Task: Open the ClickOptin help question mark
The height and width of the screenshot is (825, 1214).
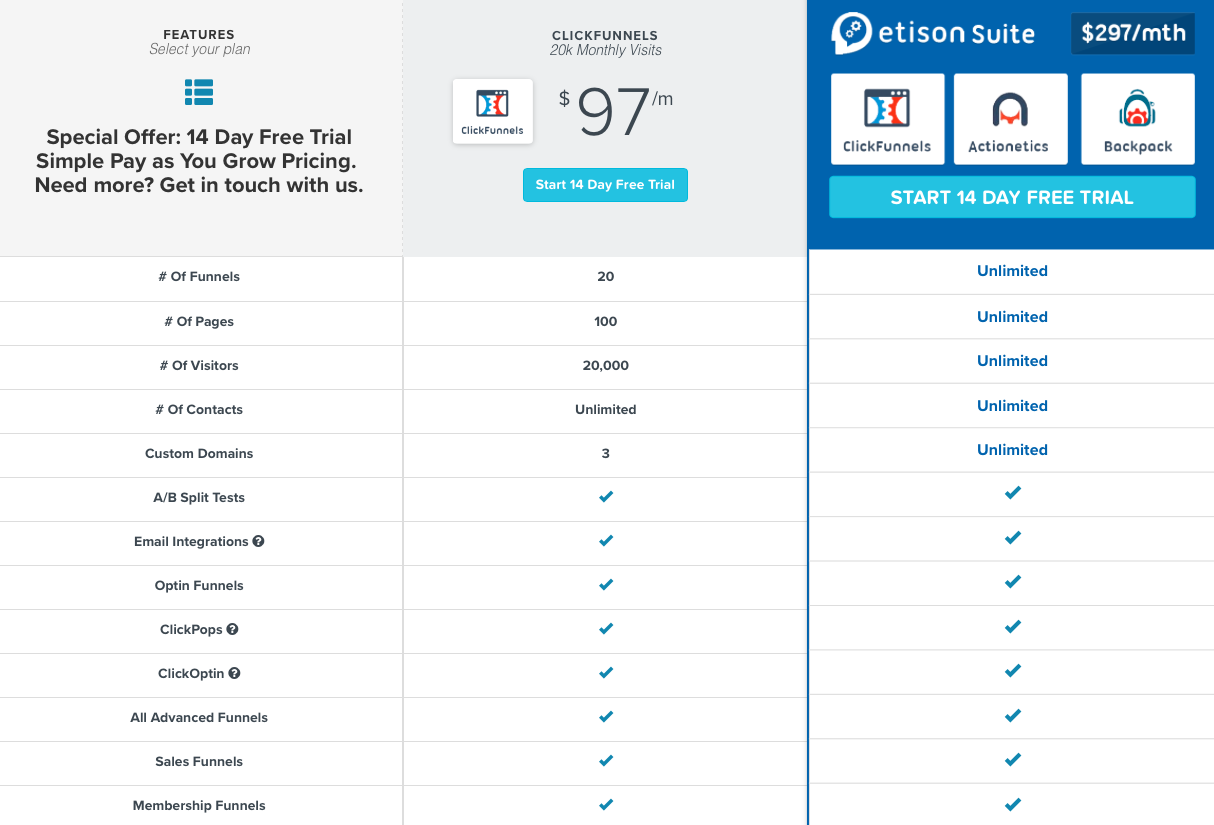Action: pos(235,673)
